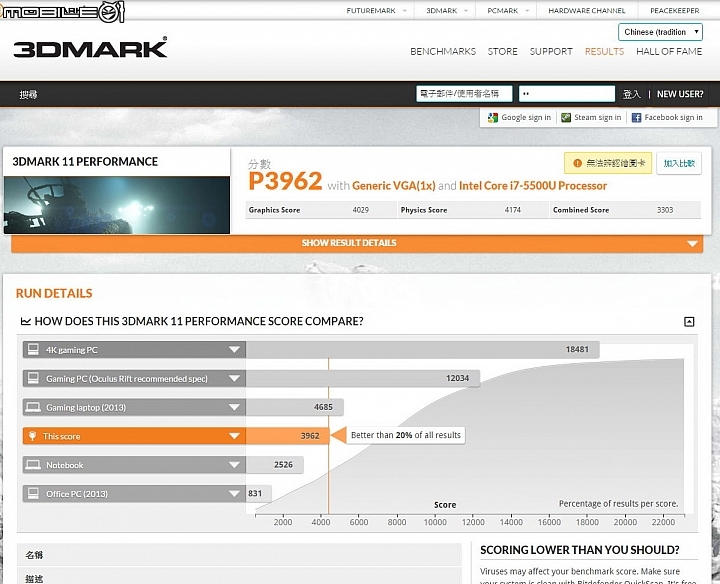
Task: Expand the 4K gaming PC row arrow
Action: (234, 350)
